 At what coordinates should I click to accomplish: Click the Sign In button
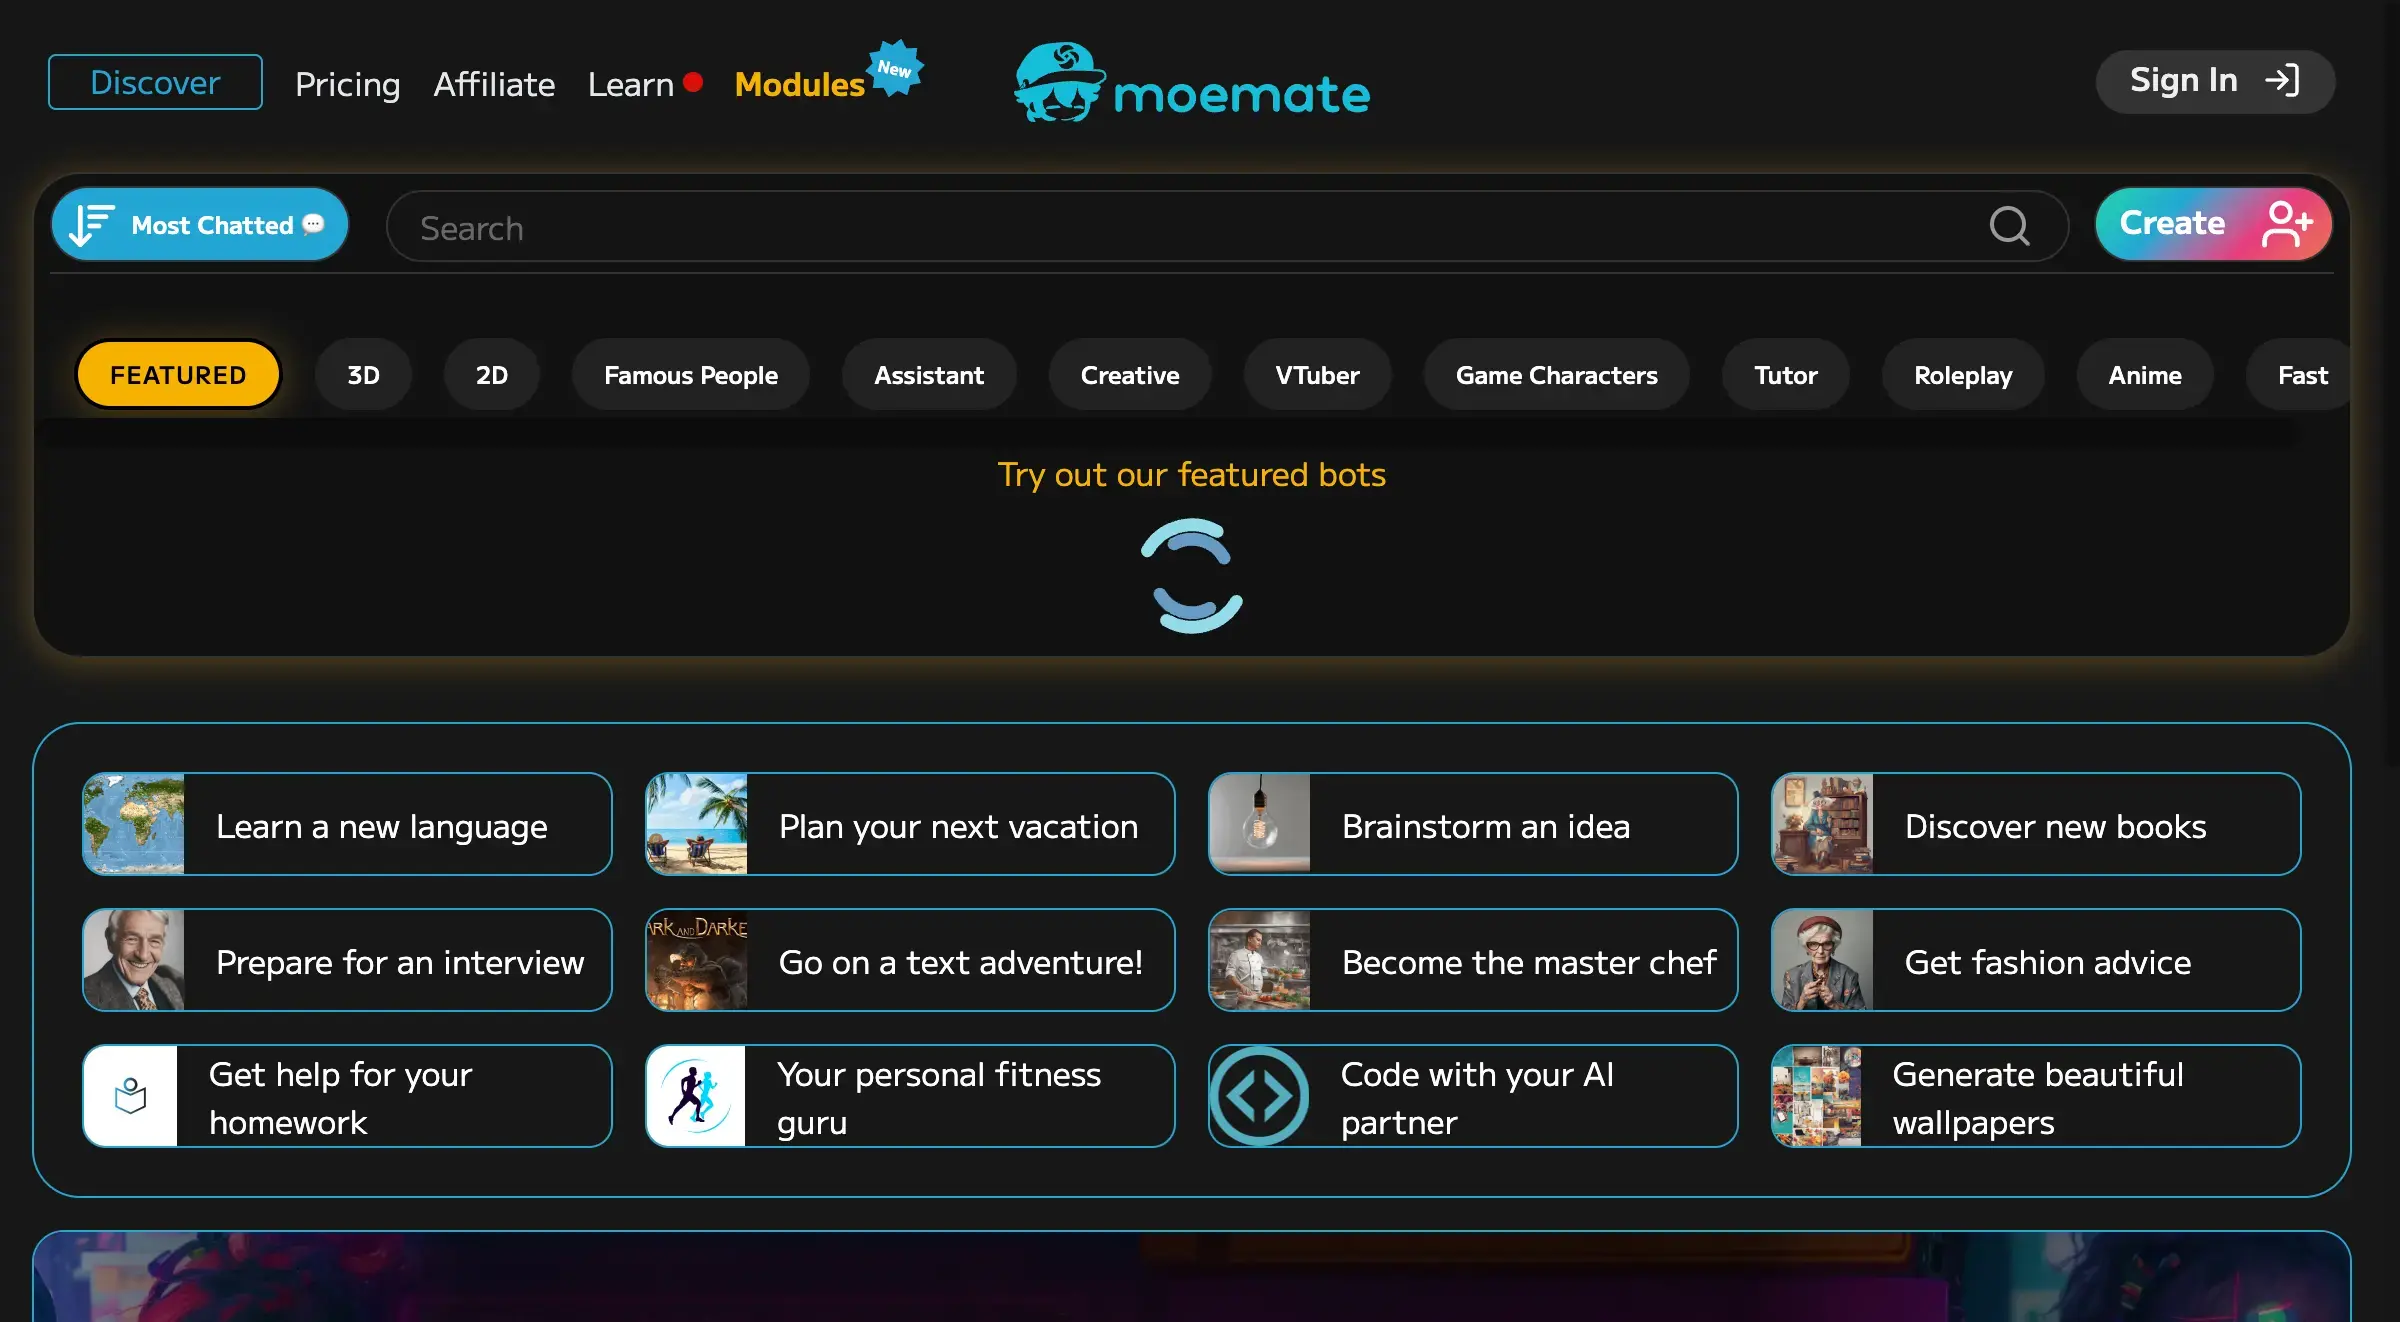pyautogui.click(x=2216, y=80)
